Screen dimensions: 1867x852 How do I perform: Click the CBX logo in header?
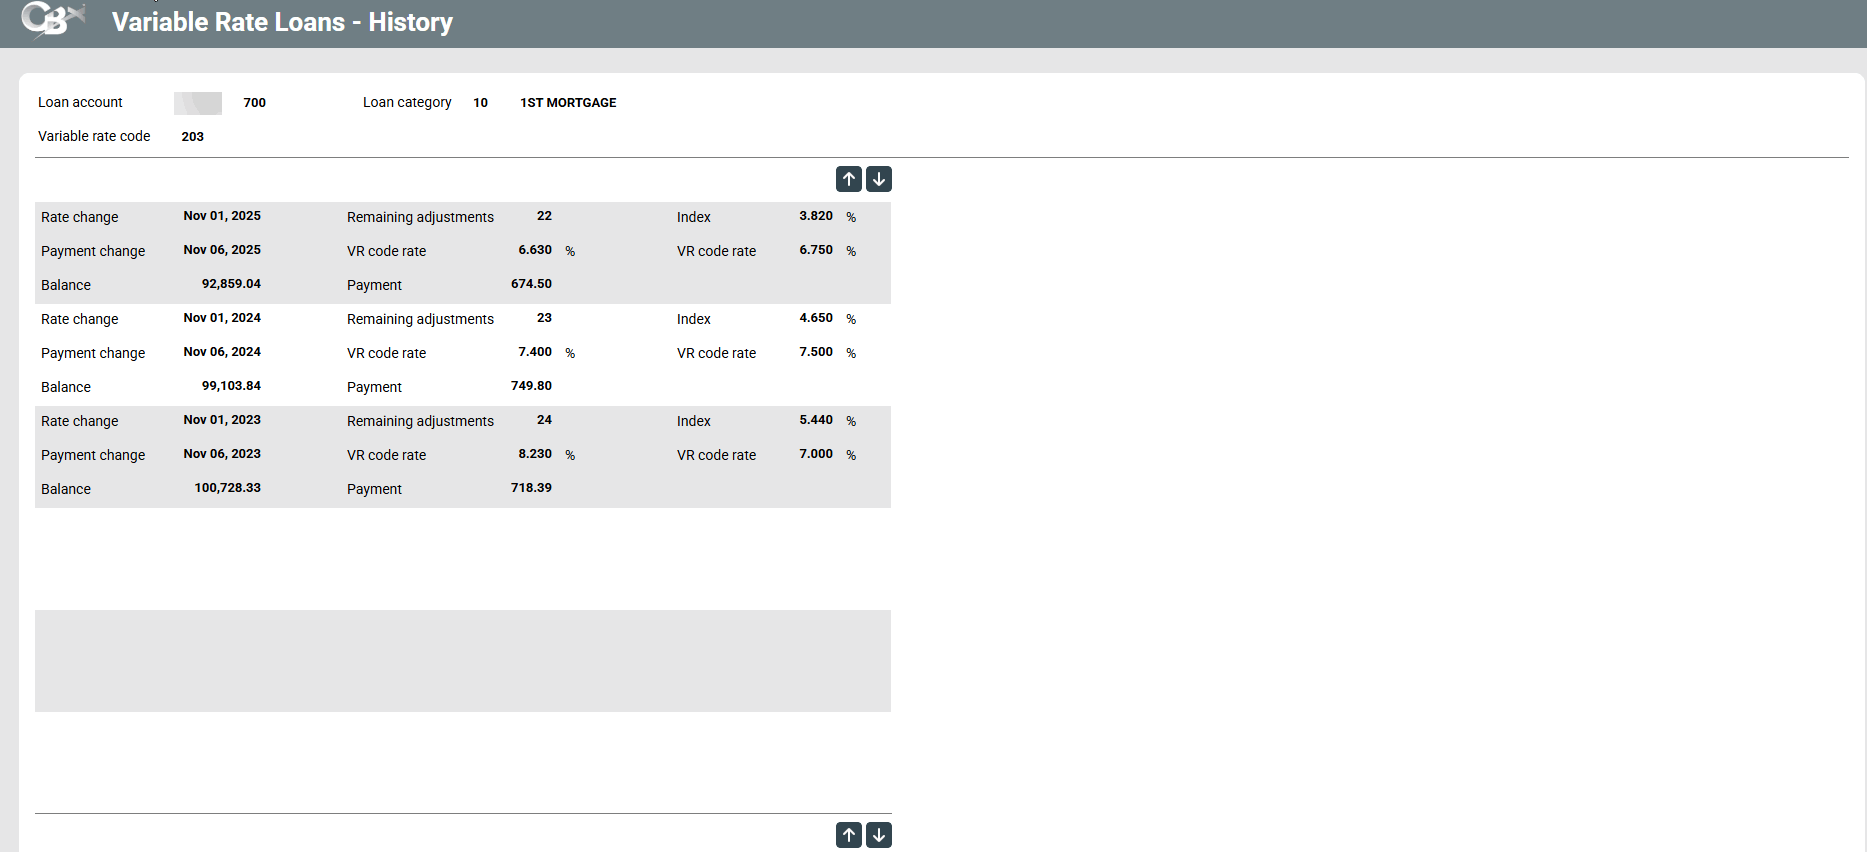point(52,20)
